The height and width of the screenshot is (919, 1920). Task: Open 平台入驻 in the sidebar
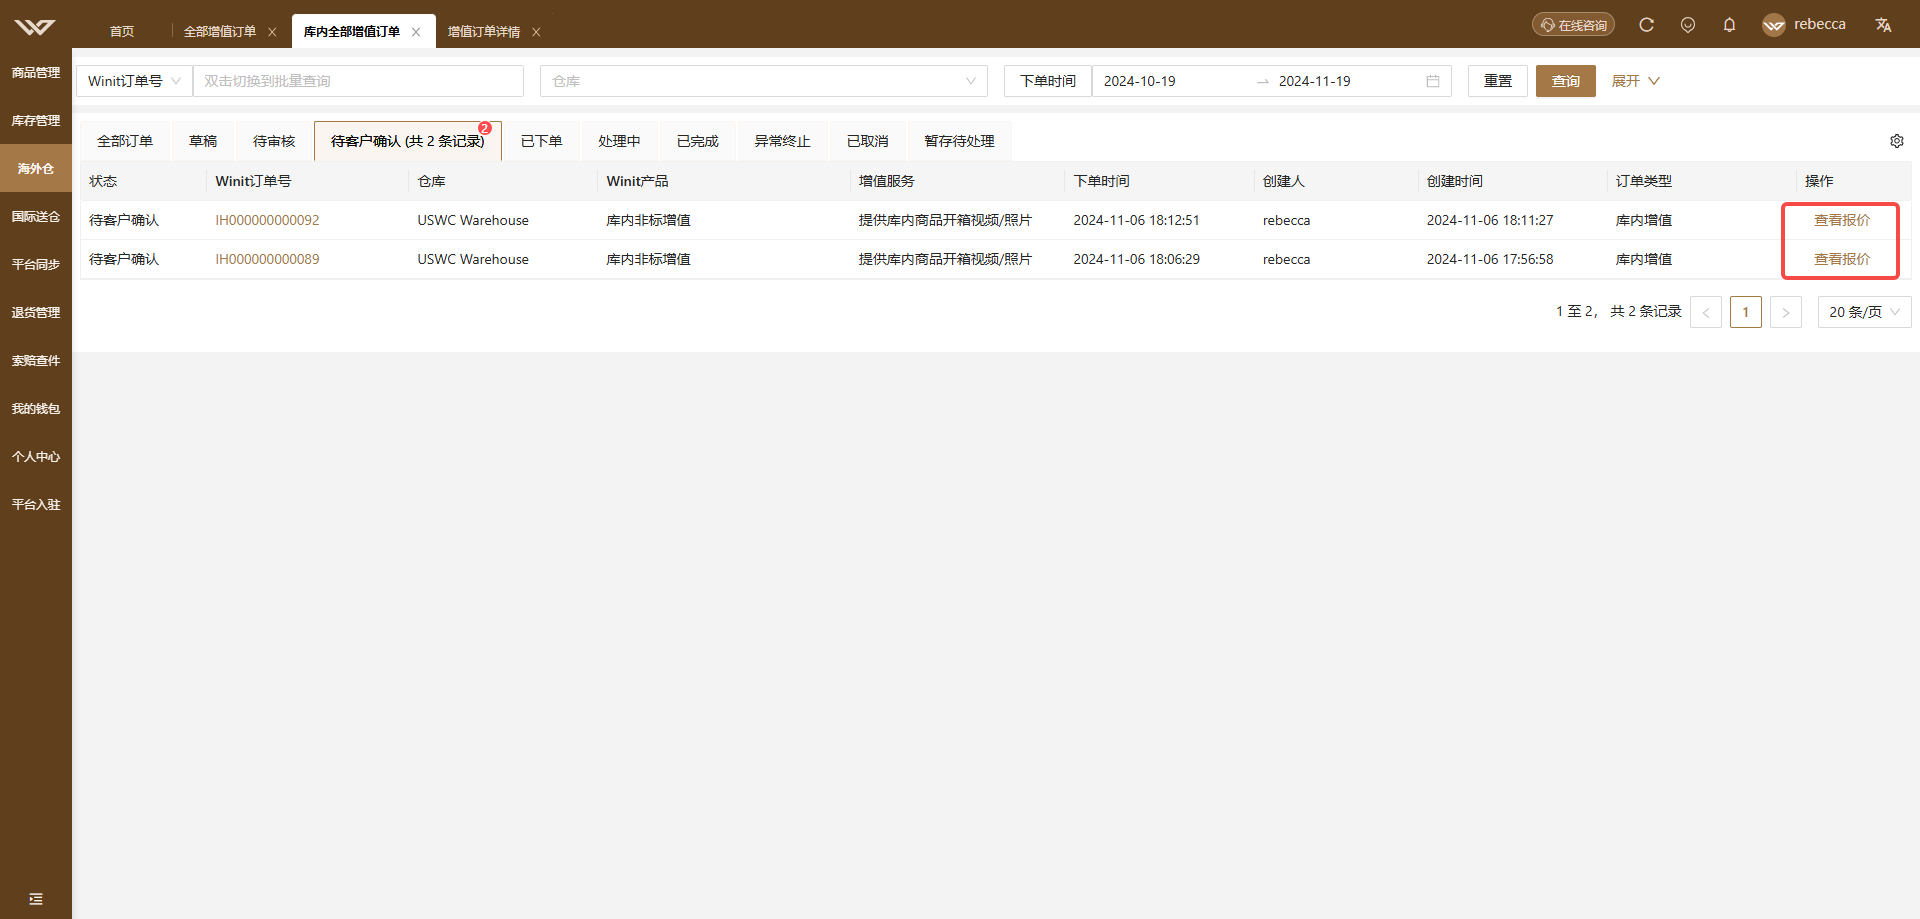point(36,505)
